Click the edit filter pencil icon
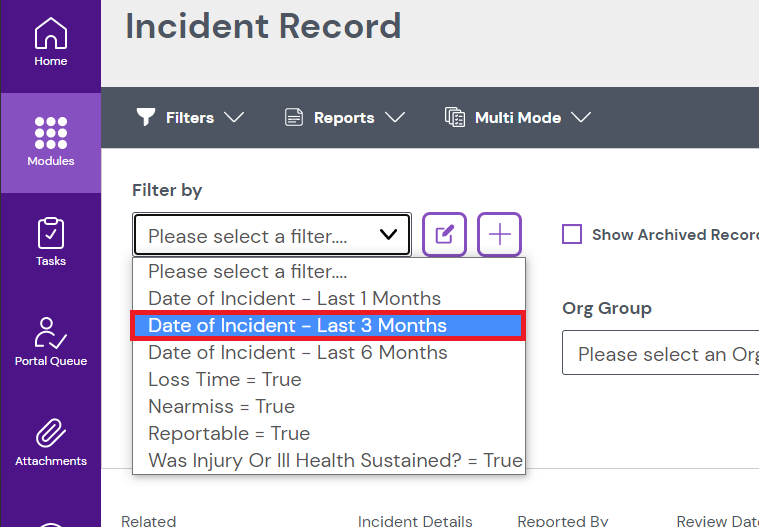 (444, 235)
